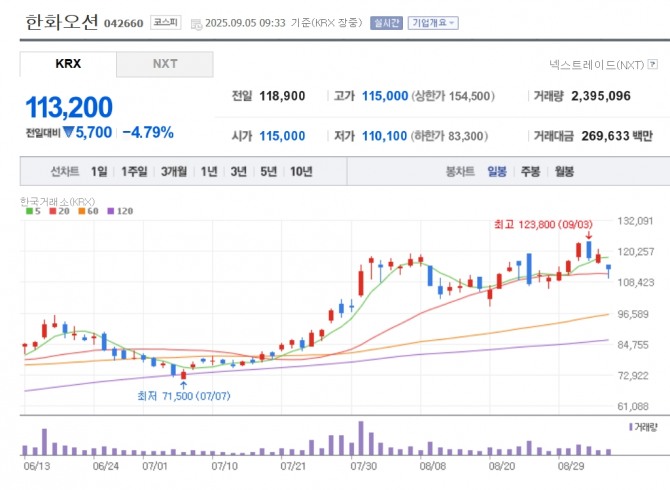The image size is (670, 490).
Task: Select the KRX tab
Action: point(67,64)
